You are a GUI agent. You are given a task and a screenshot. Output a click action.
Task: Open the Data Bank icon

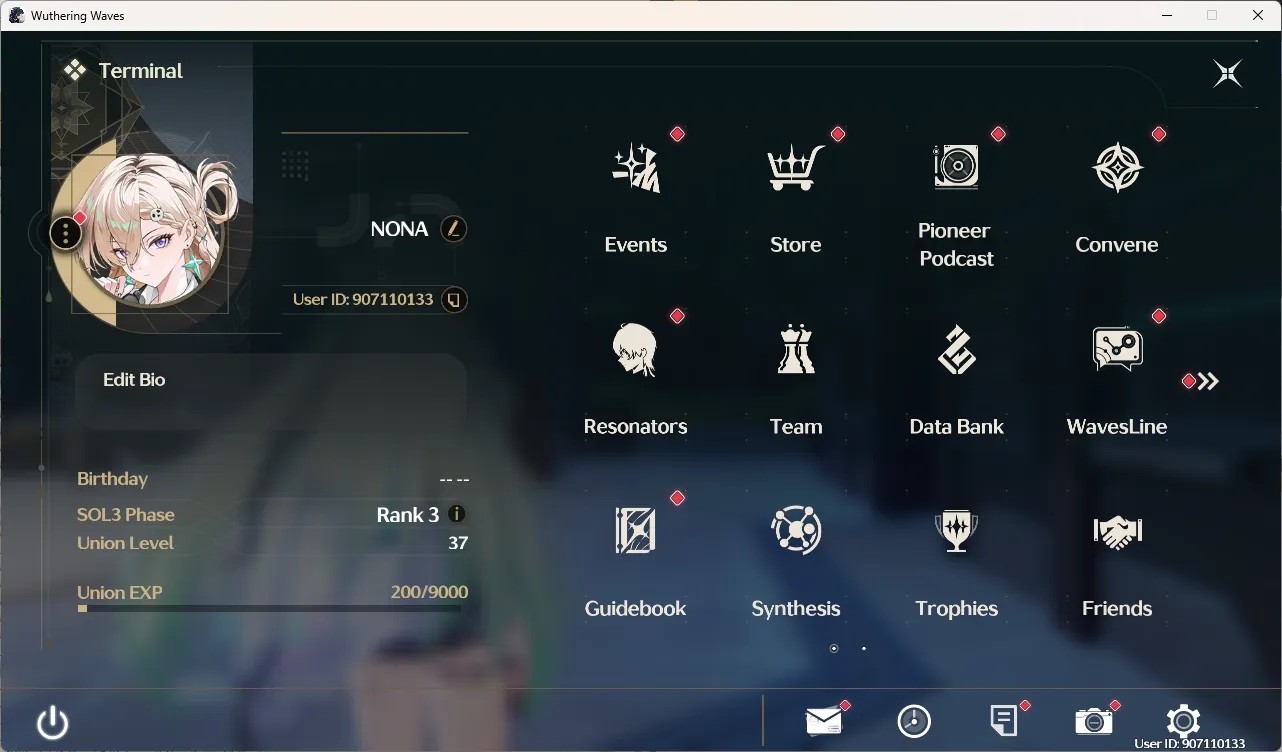[x=957, y=350]
